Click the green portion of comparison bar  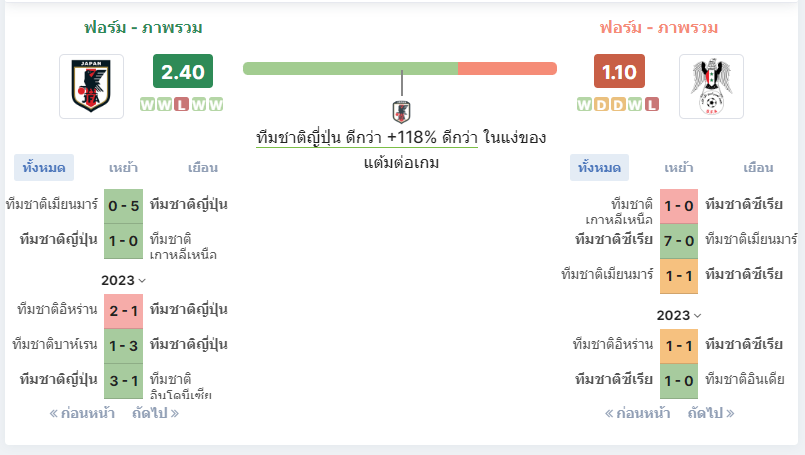[x=350, y=68]
